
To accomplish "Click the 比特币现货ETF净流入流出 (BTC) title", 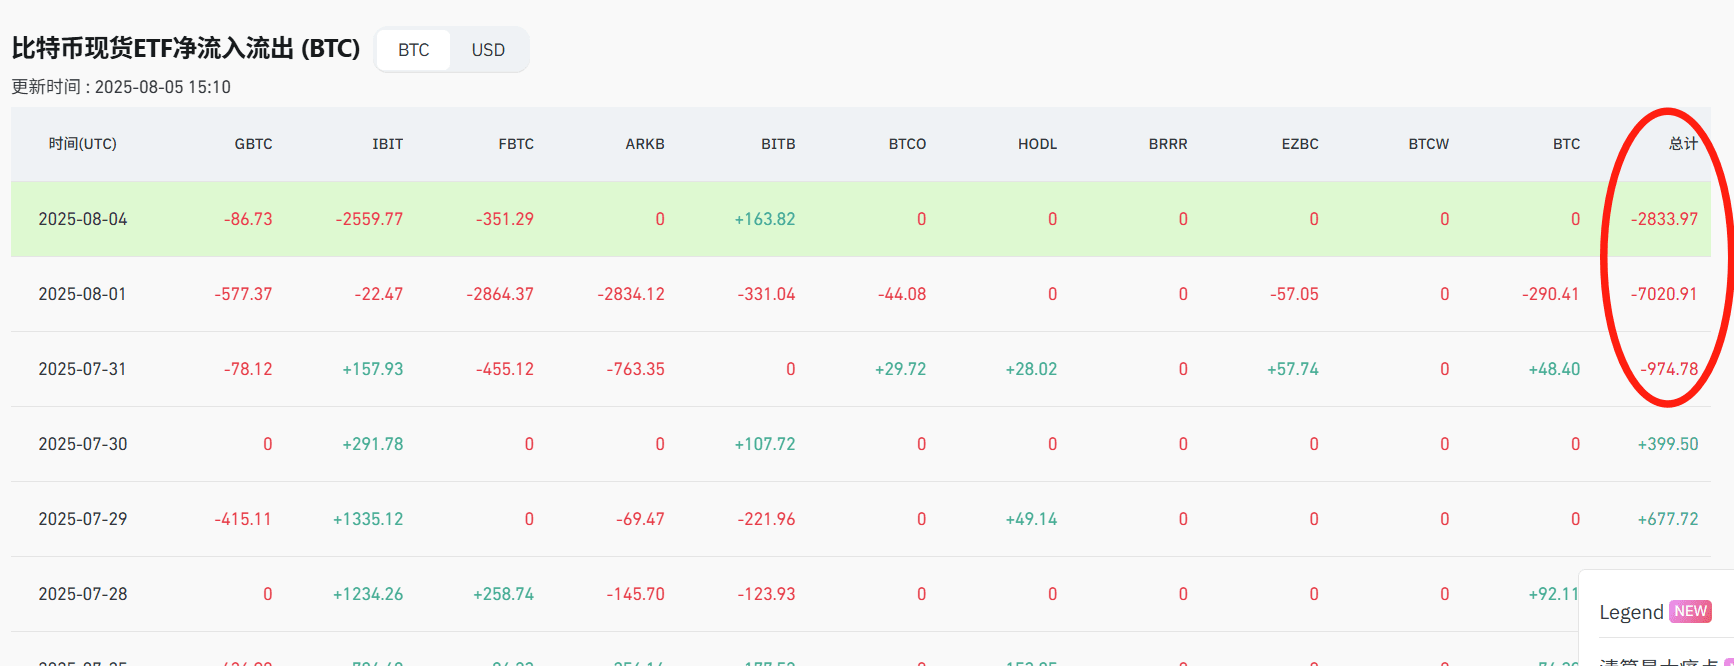I will pos(186,48).
